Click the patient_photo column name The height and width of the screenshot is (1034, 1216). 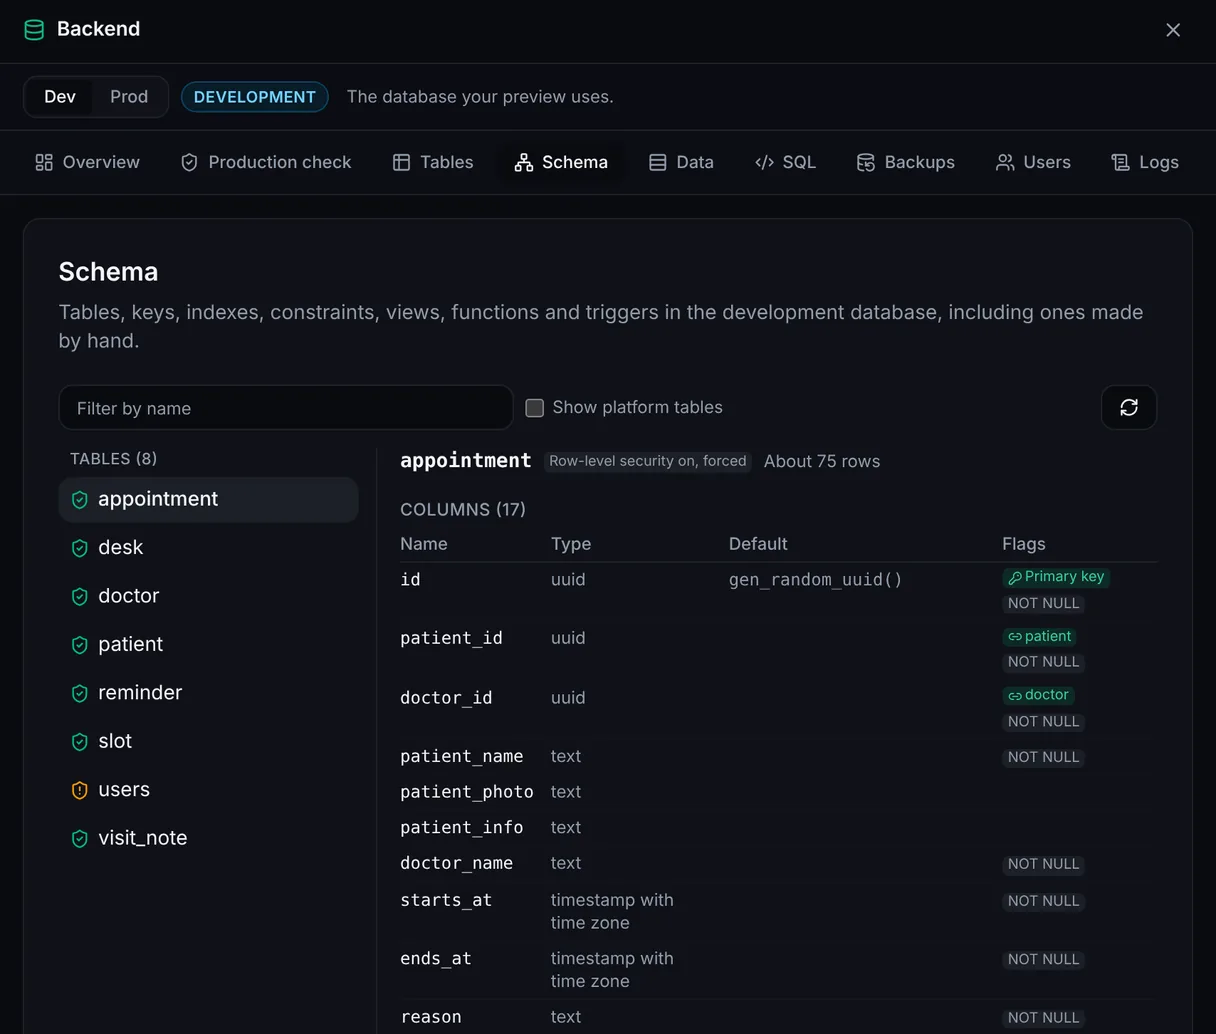(x=467, y=792)
